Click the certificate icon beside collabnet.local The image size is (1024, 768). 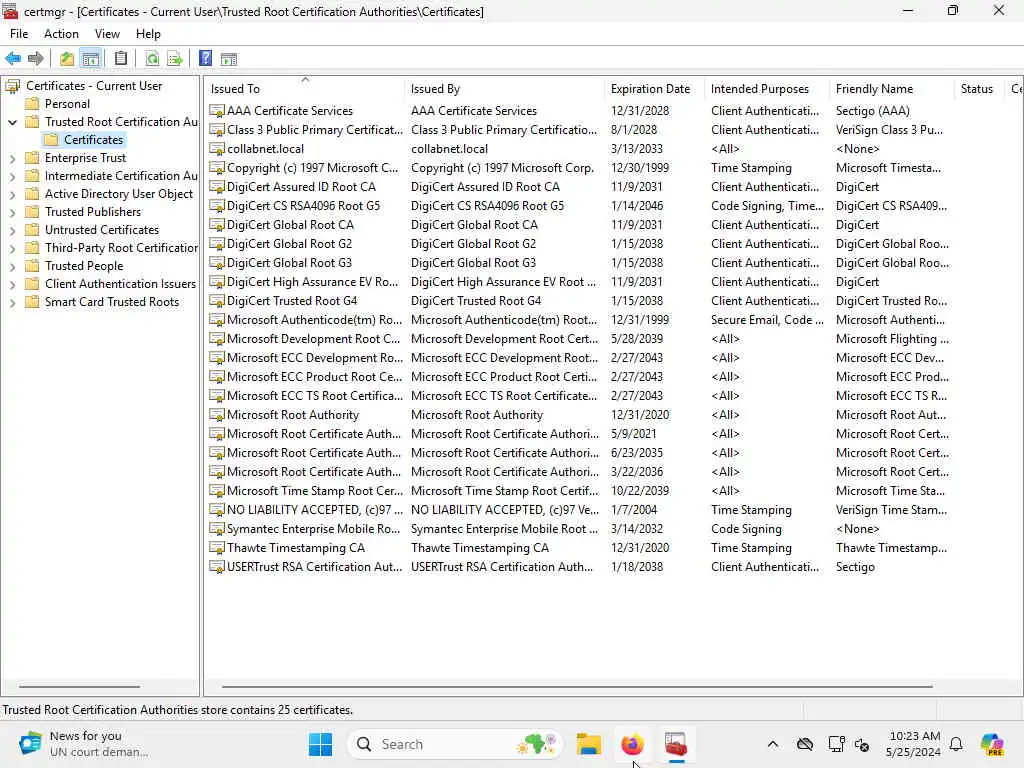pyautogui.click(x=217, y=149)
